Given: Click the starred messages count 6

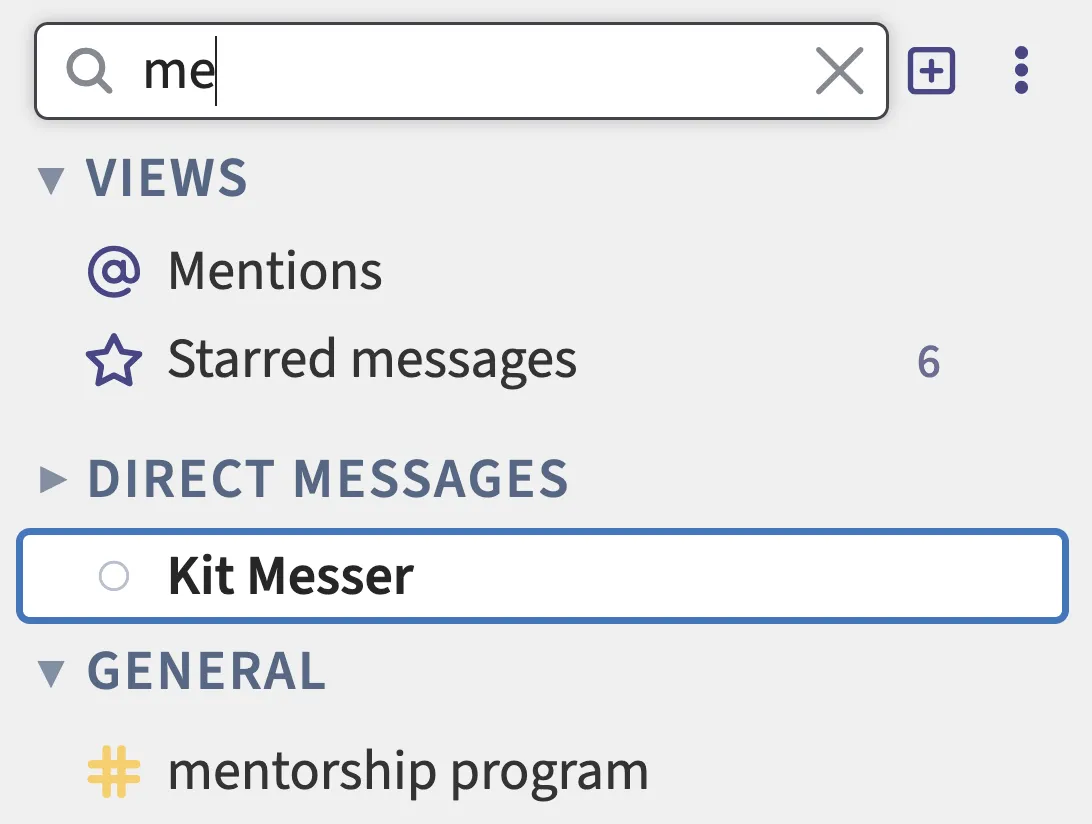Looking at the screenshot, I should pyautogui.click(x=928, y=362).
